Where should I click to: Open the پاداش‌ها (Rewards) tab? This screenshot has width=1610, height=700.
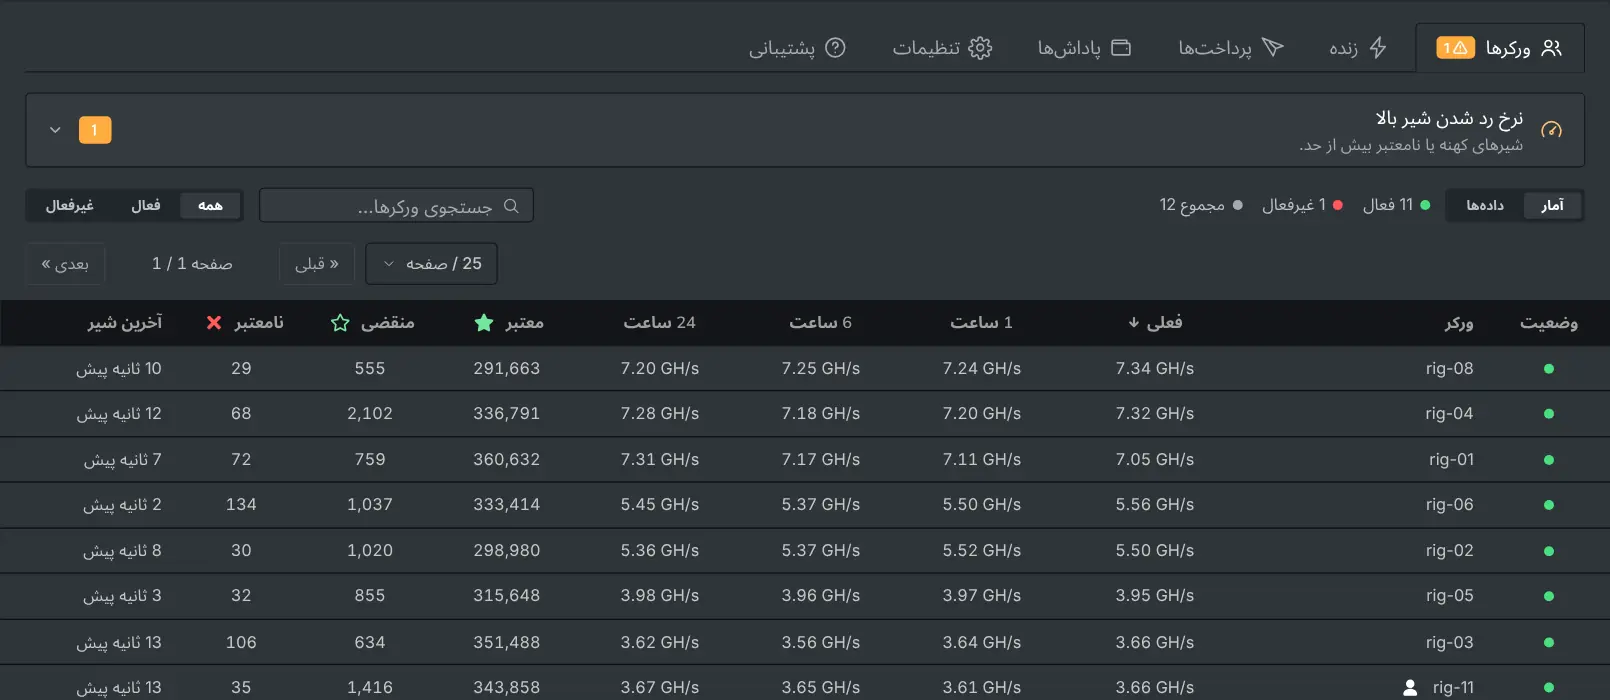coord(1084,48)
